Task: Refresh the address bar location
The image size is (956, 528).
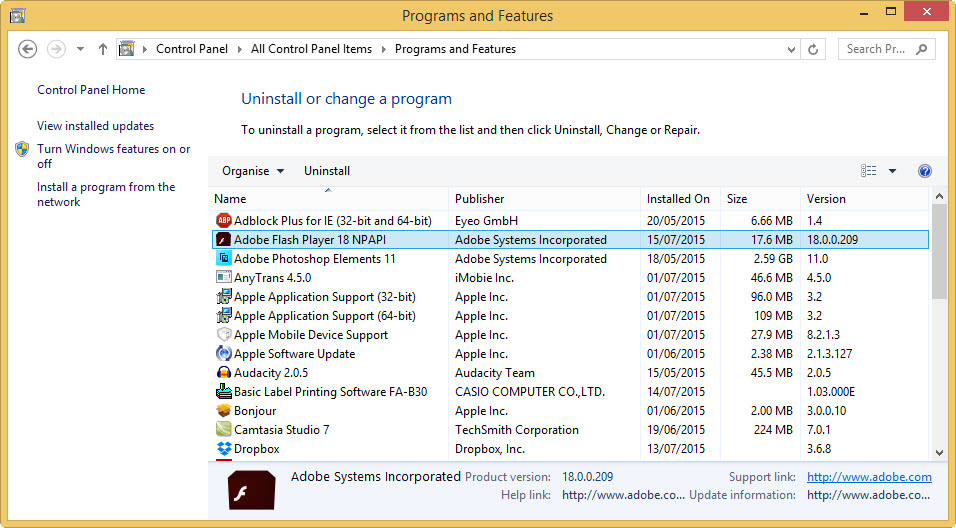Action: pyautogui.click(x=813, y=49)
